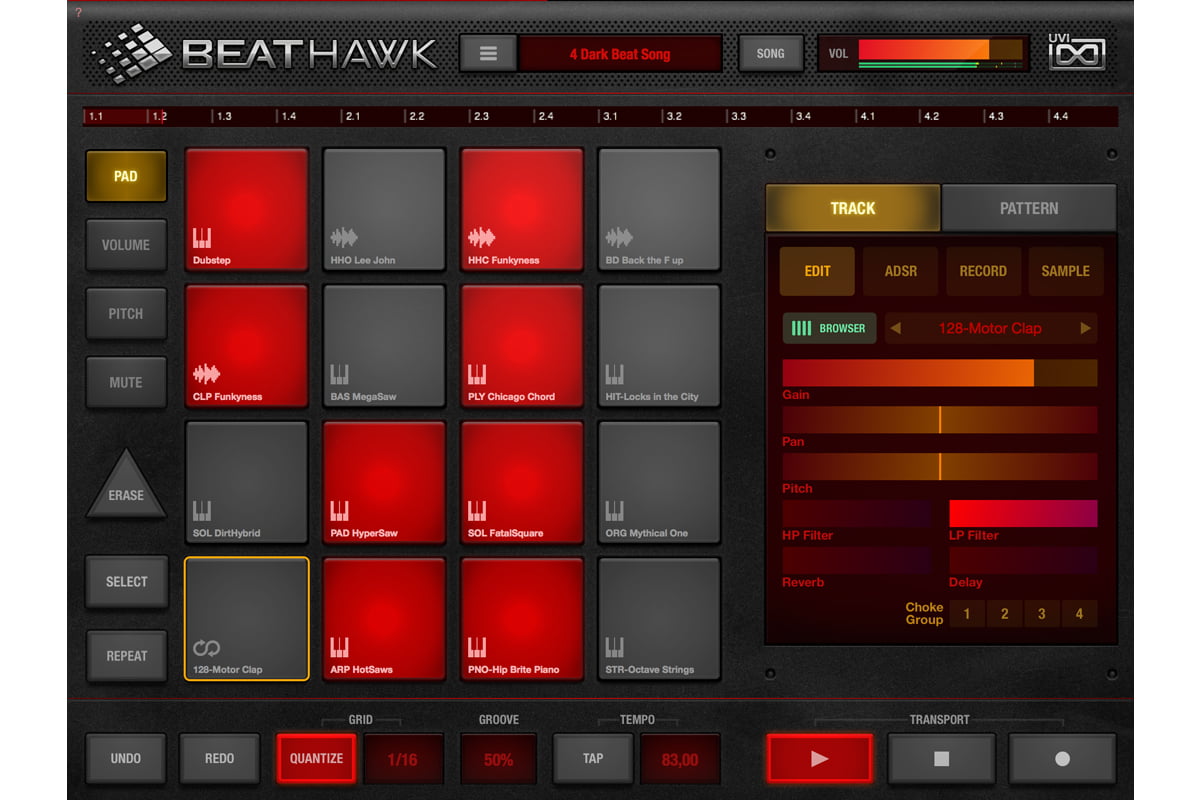Enable MUTE mode
The image size is (1200, 800).
click(126, 382)
